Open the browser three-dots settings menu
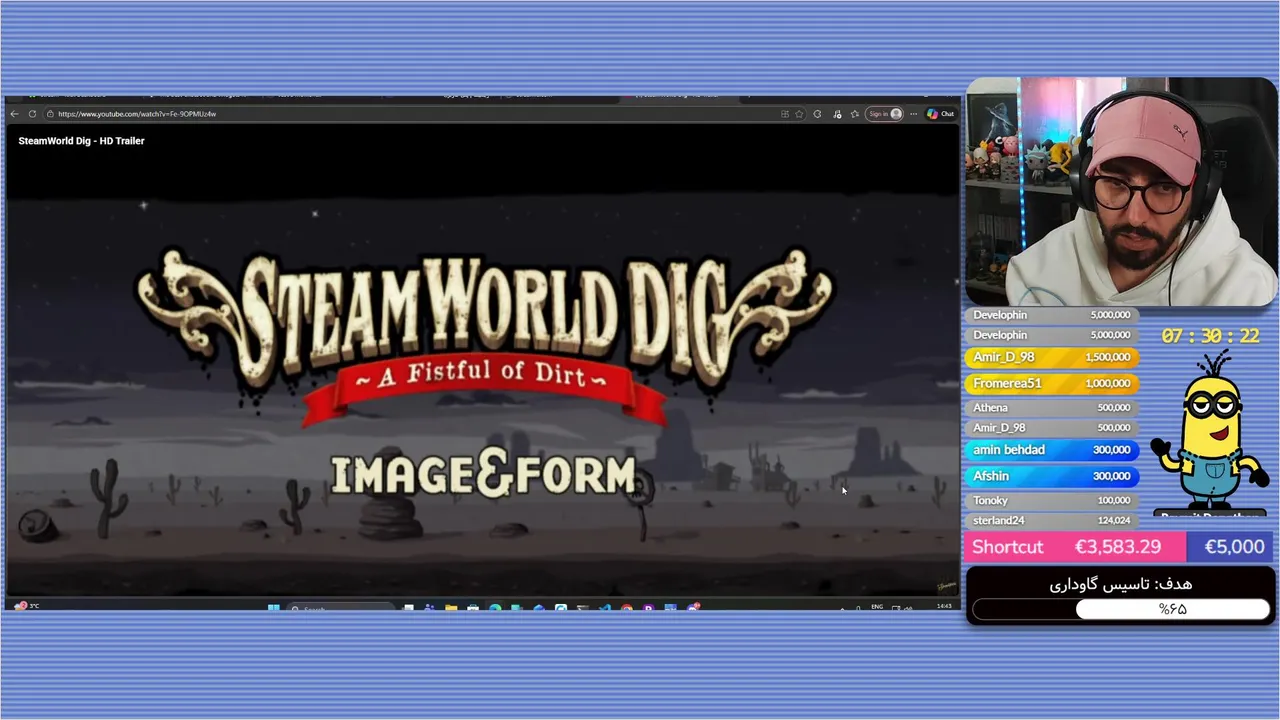 coord(913,114)
